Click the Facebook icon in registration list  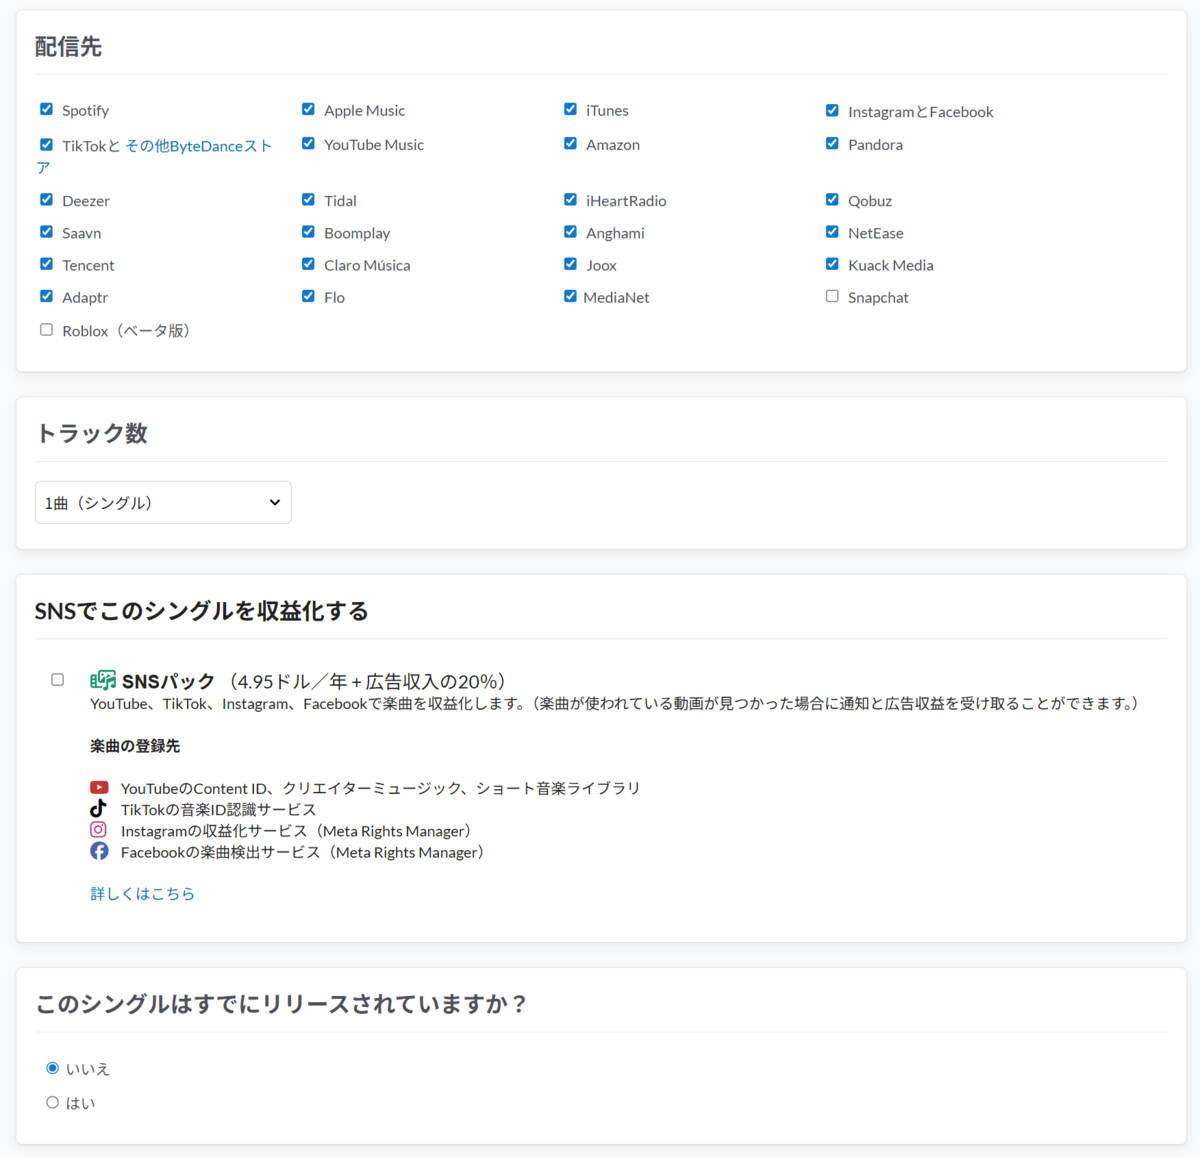click(x=99, y=851)
